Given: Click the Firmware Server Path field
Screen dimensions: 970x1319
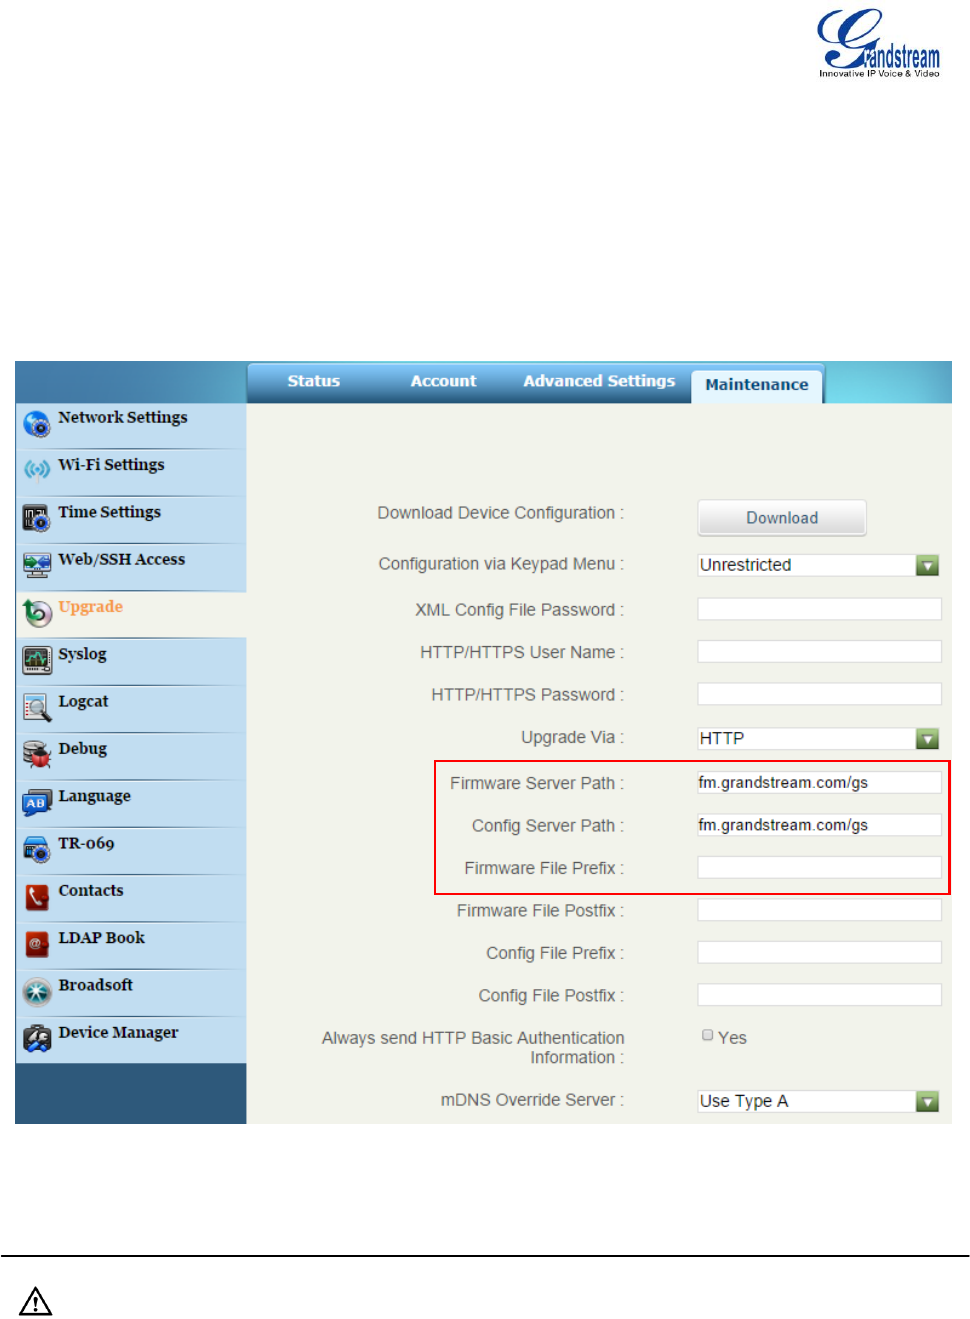Looking at the screenshot, I should [819, 782].
